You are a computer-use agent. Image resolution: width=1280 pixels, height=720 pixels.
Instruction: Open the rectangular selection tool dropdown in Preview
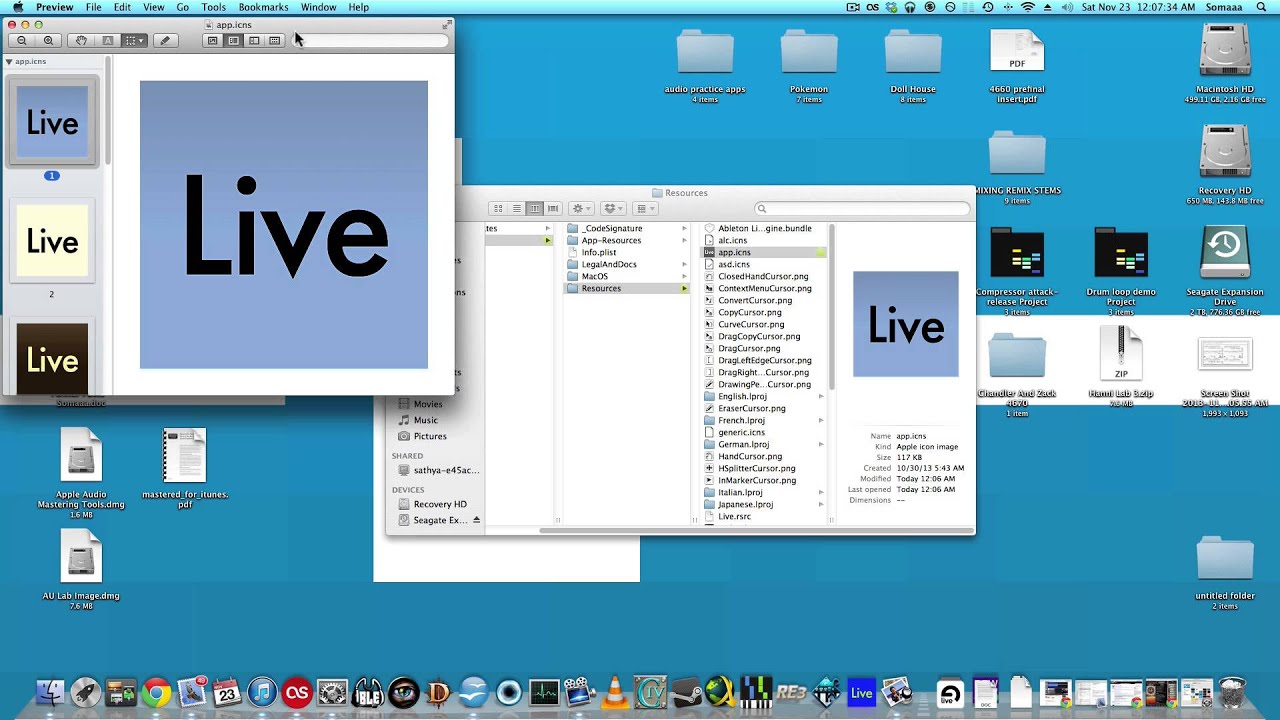click(135, 41)
